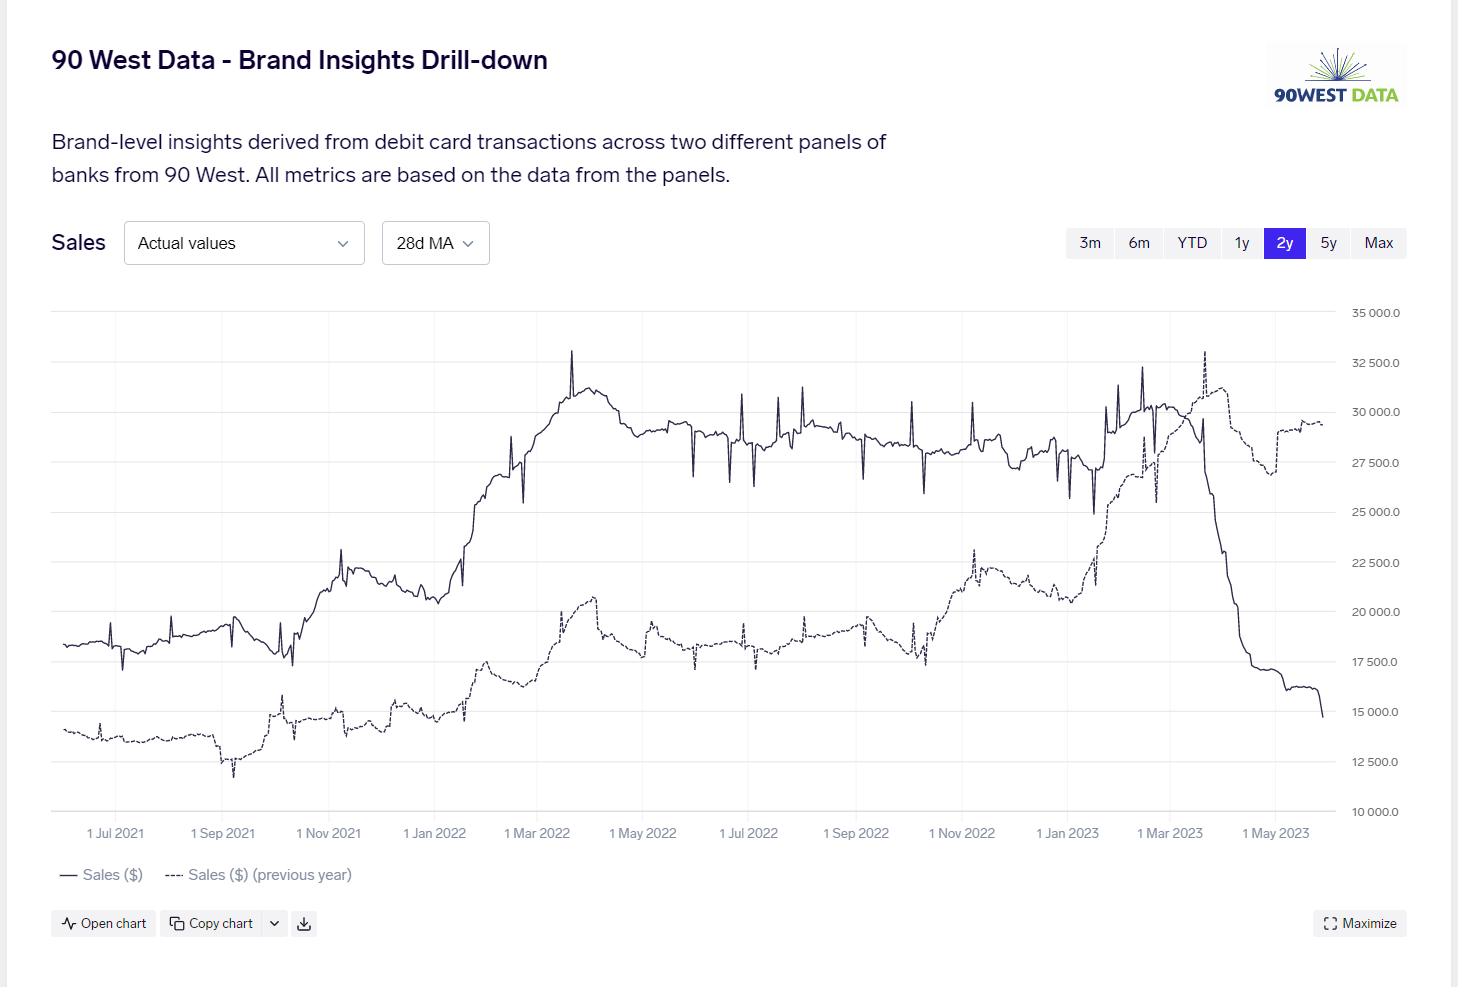
Task: Toggle the Sales ($) (previous year) legend series
Action: (x=259, y=875)
